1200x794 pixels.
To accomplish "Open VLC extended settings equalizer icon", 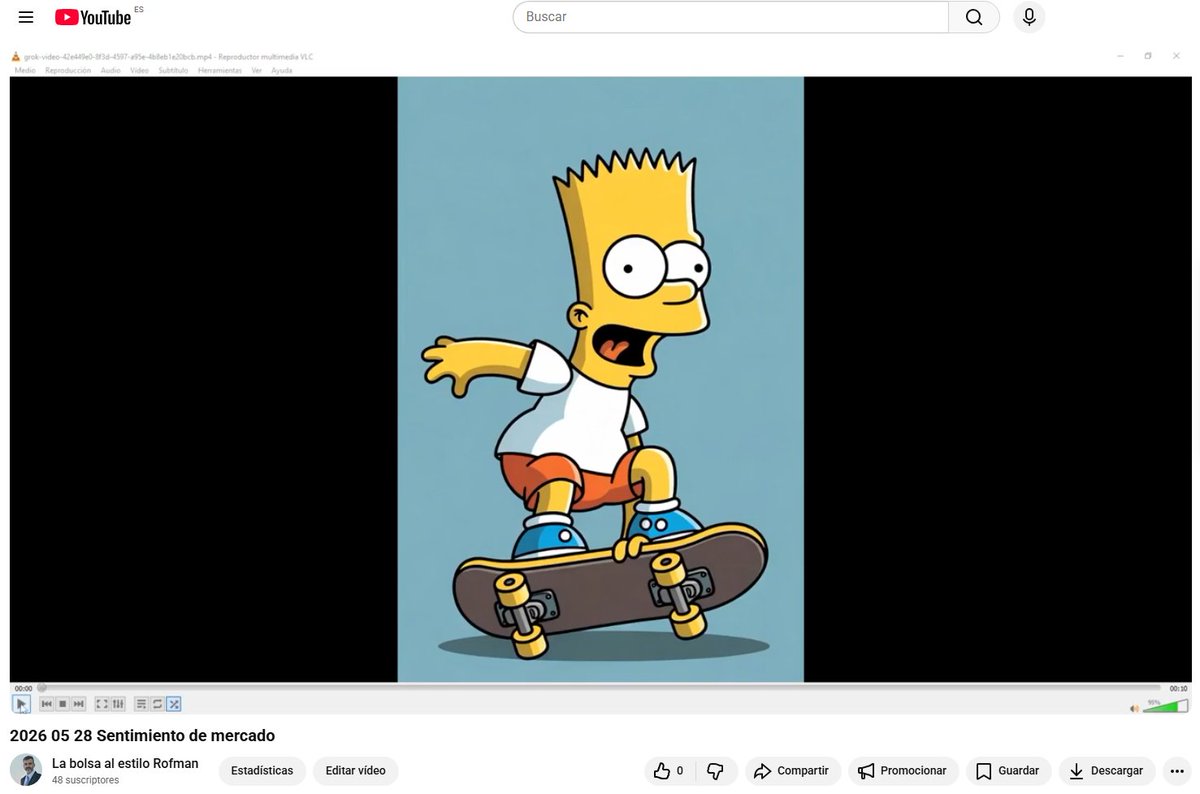I will pos(118,704).
